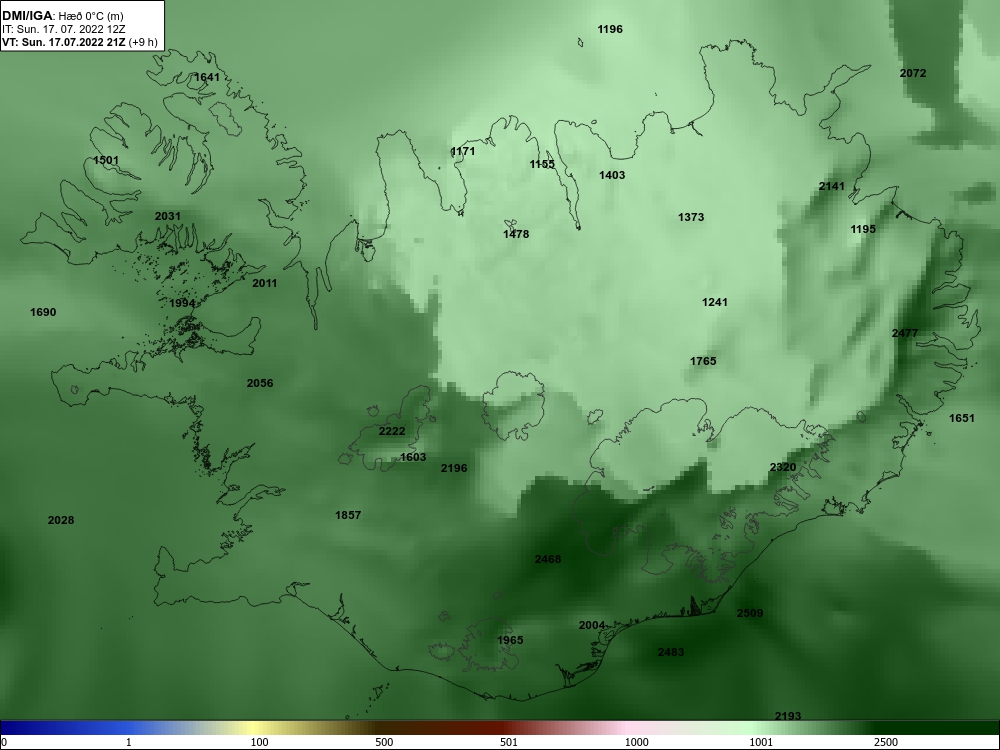The width and height of the screenshot is (1000, 750).
Task: Click the 1994 value among the islets
Action: click(182, 303)
